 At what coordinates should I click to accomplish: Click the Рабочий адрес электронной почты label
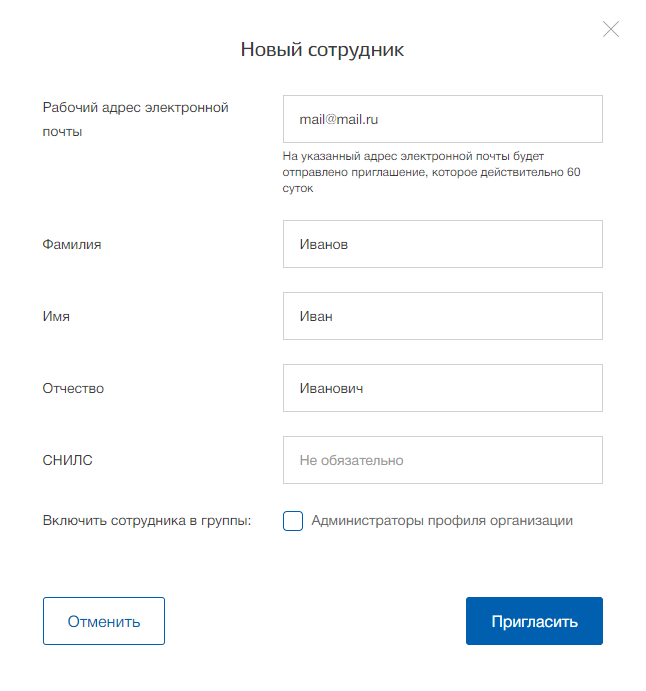(135, 119)
